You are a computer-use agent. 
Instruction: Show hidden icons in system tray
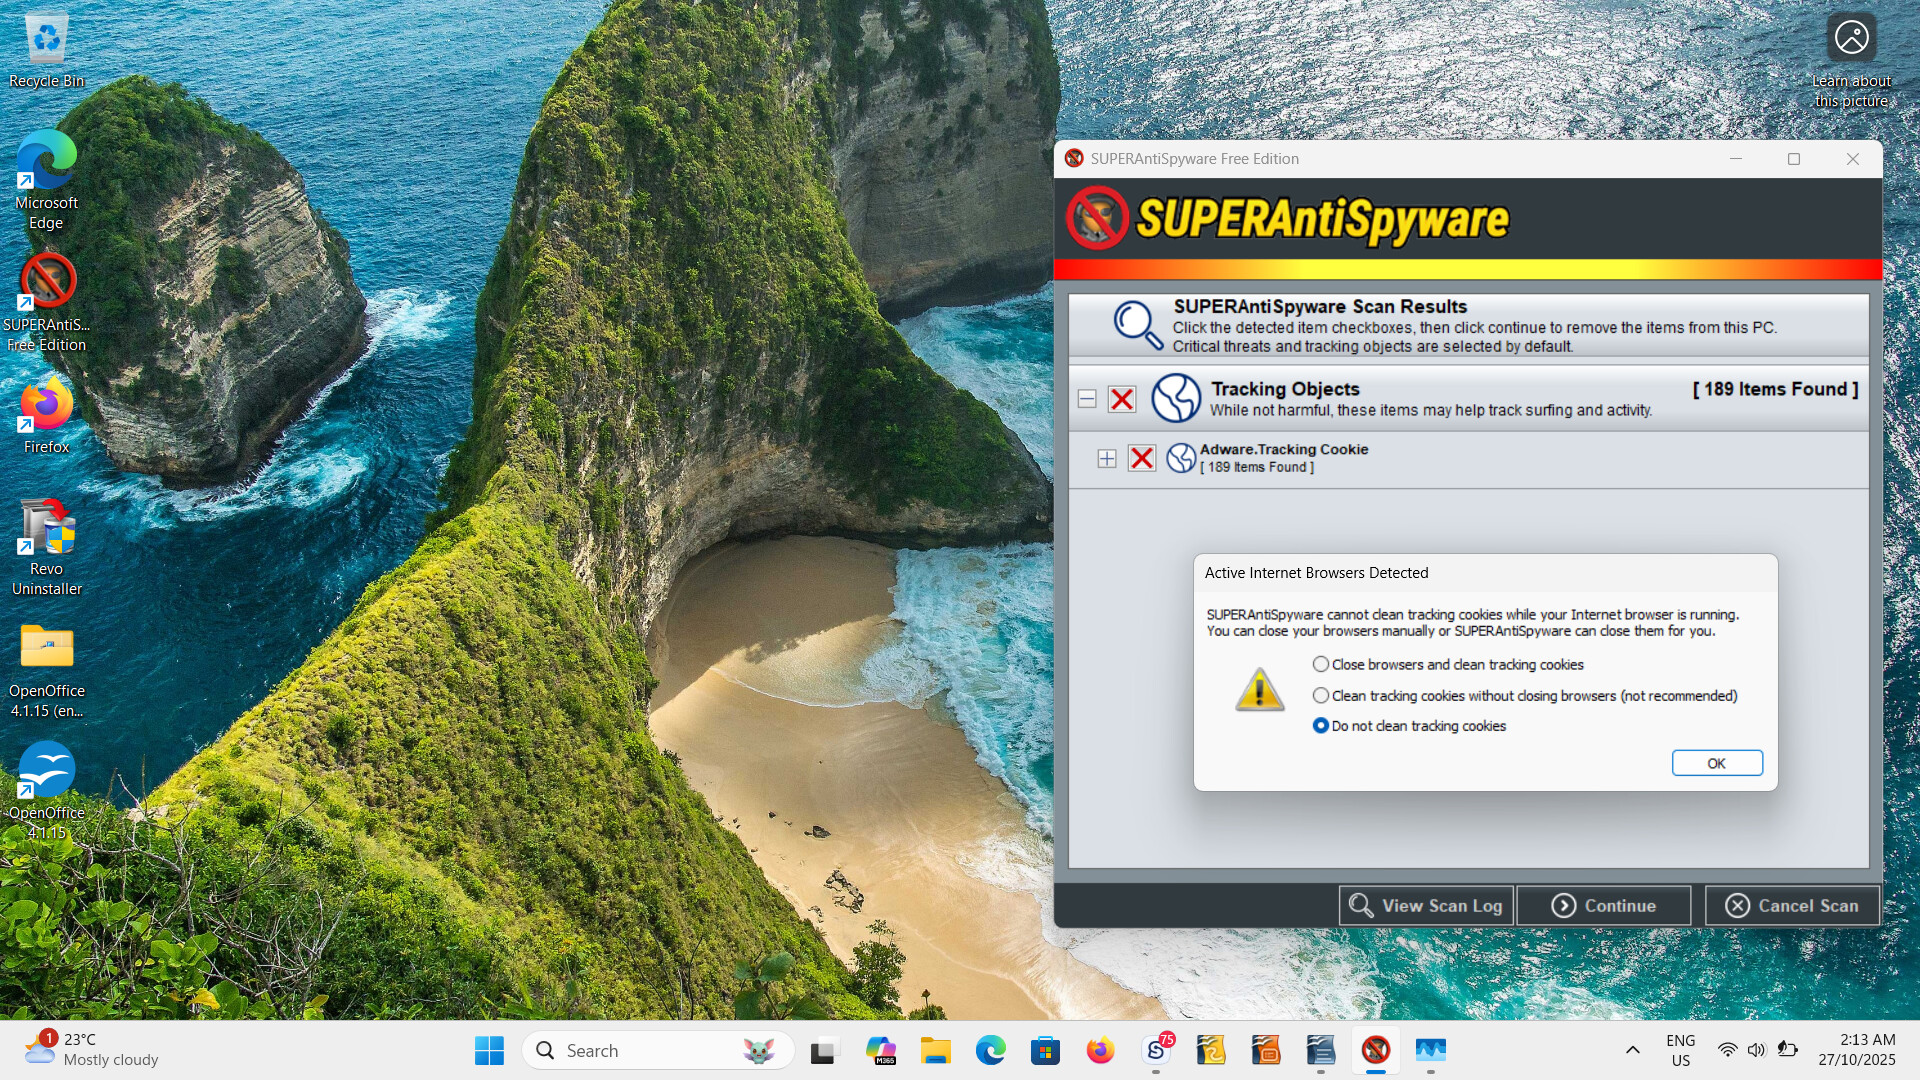pos(1632,1050)
